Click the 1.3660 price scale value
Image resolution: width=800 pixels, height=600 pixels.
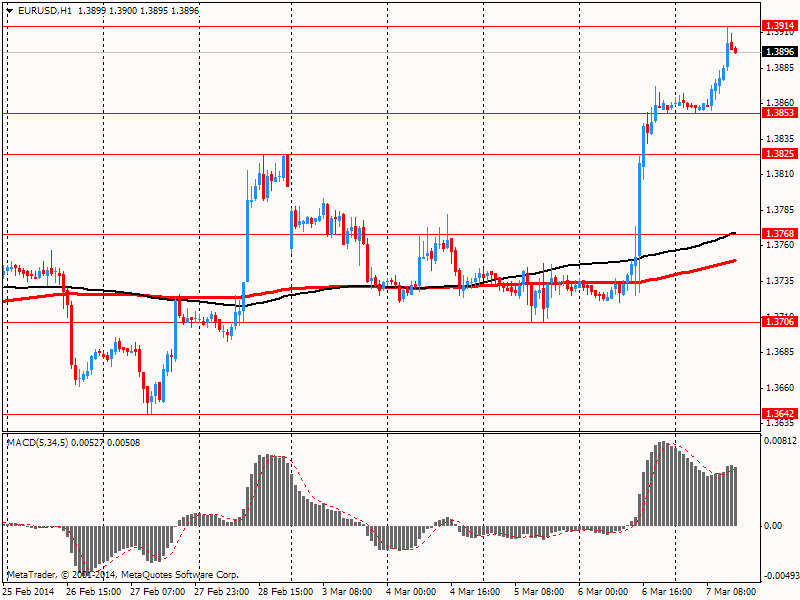click(781, 387)
